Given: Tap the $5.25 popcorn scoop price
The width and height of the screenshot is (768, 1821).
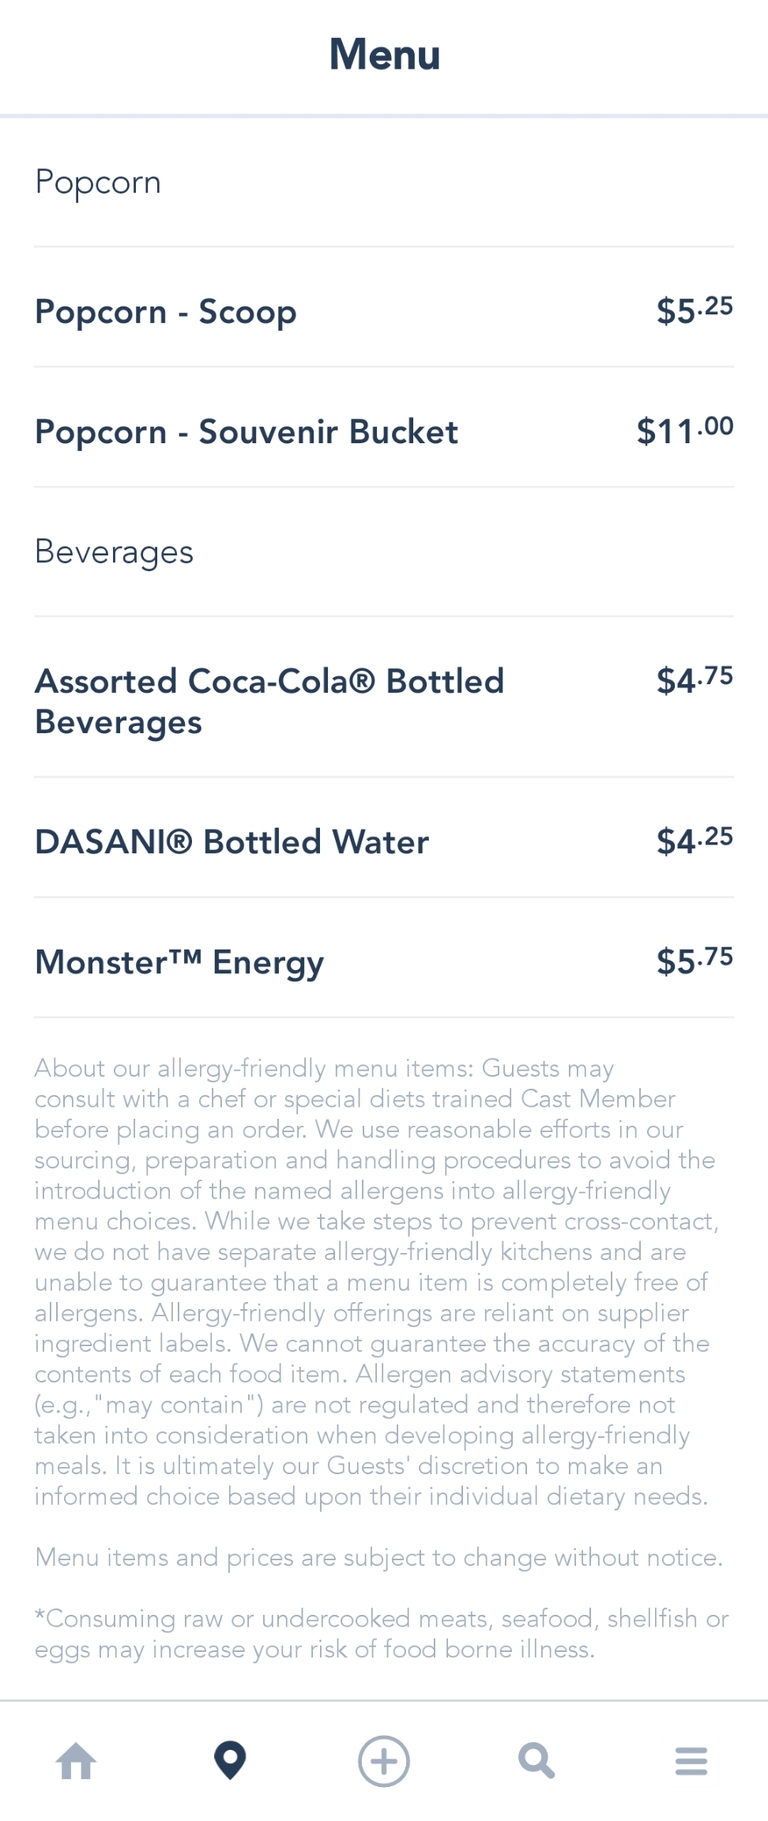Looking at the screenshot, I should click(x=694, y=311).
